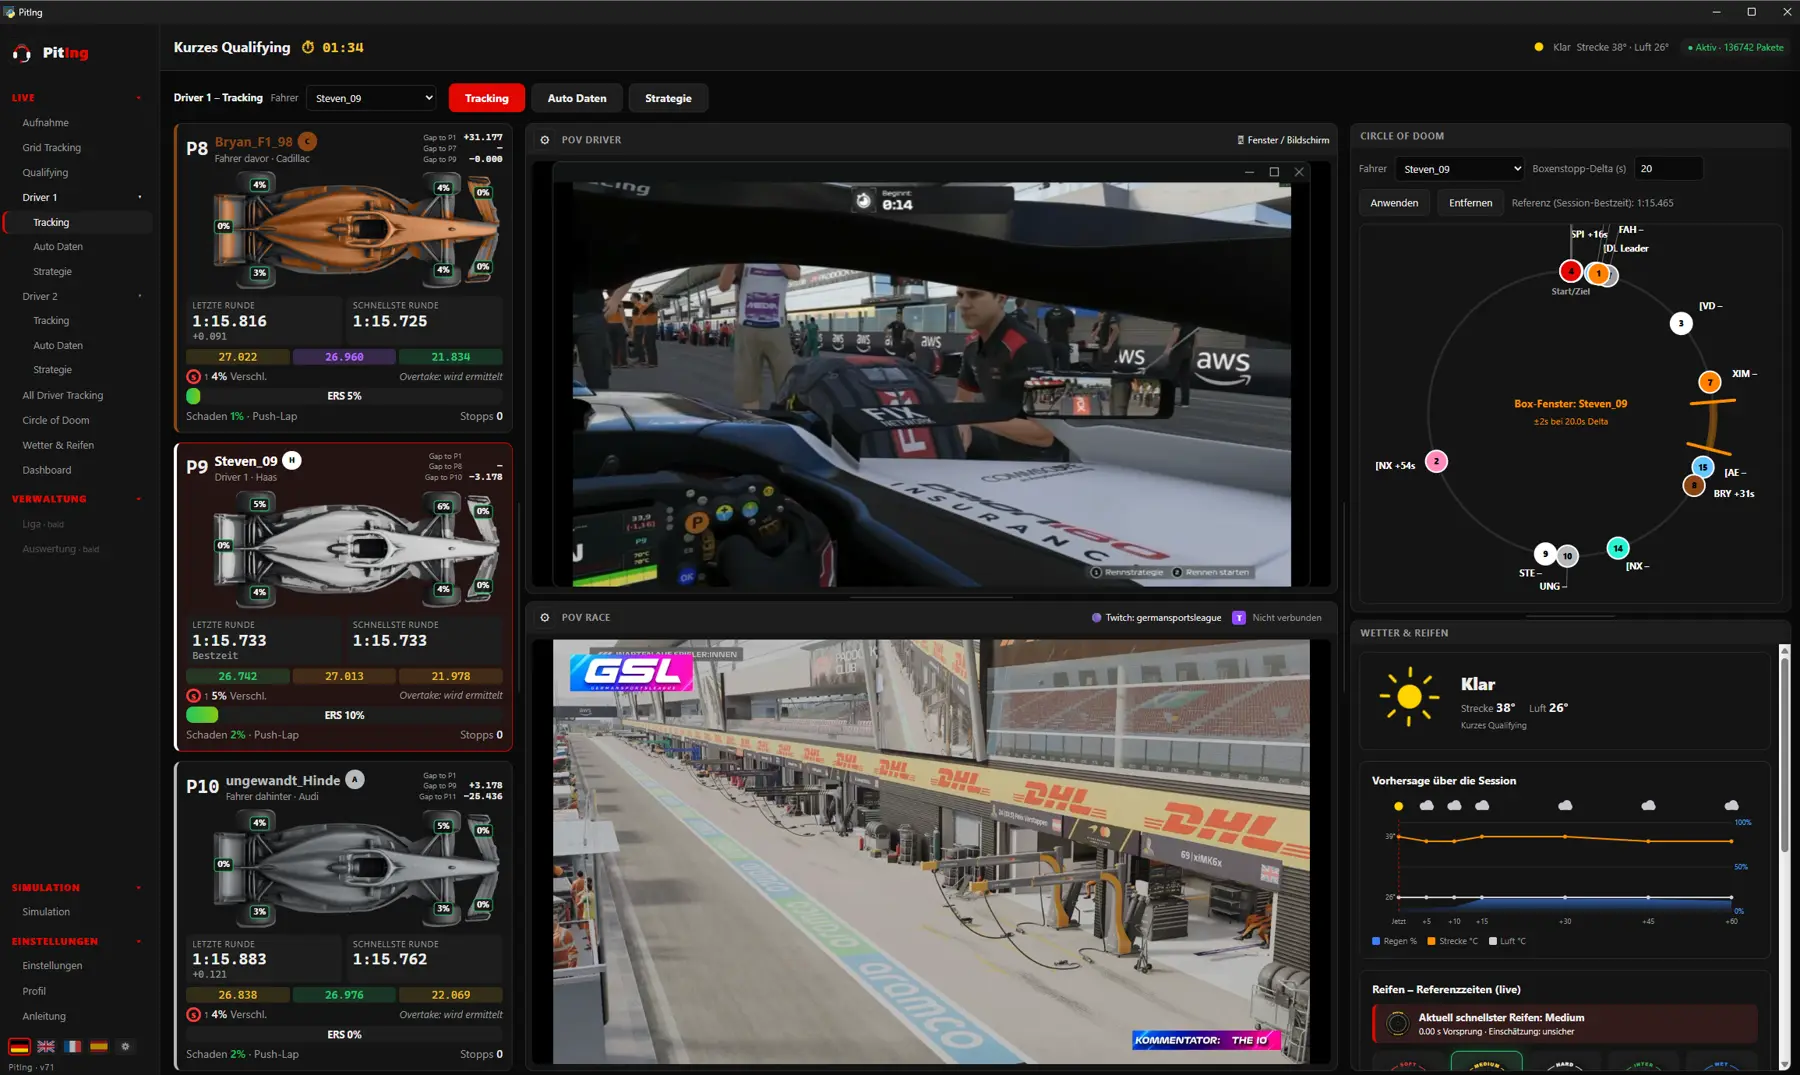Switch to the red Tracking tab
The height and width of the screenshot is (1075, 1800).
pyautogui.click(x=486, y=98)
